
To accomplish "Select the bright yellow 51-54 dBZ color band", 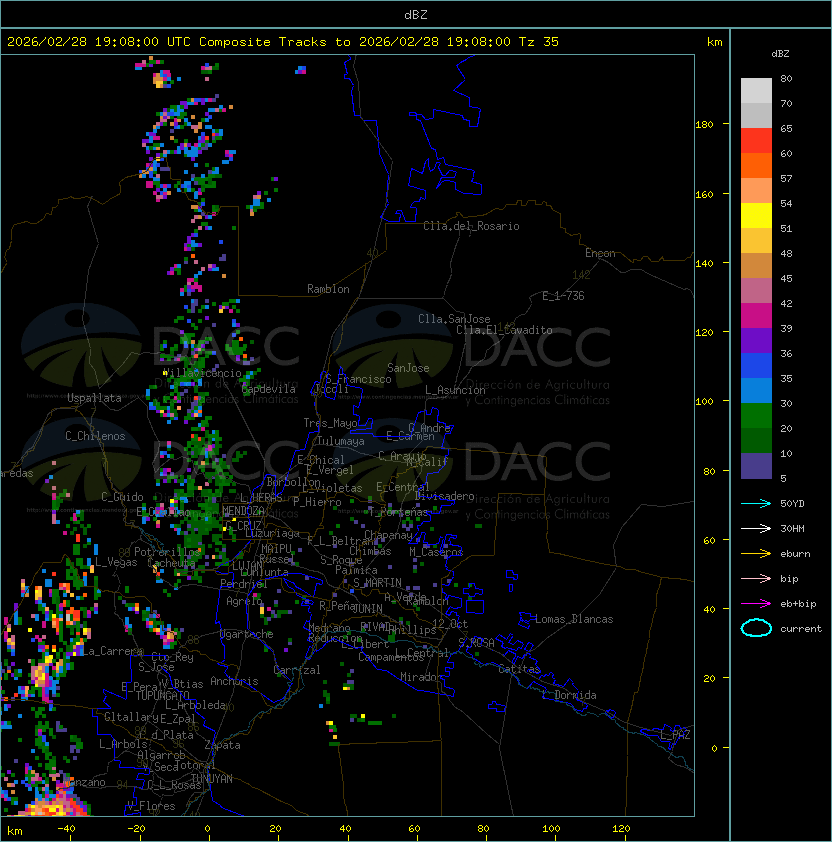I will pos(756,216).
